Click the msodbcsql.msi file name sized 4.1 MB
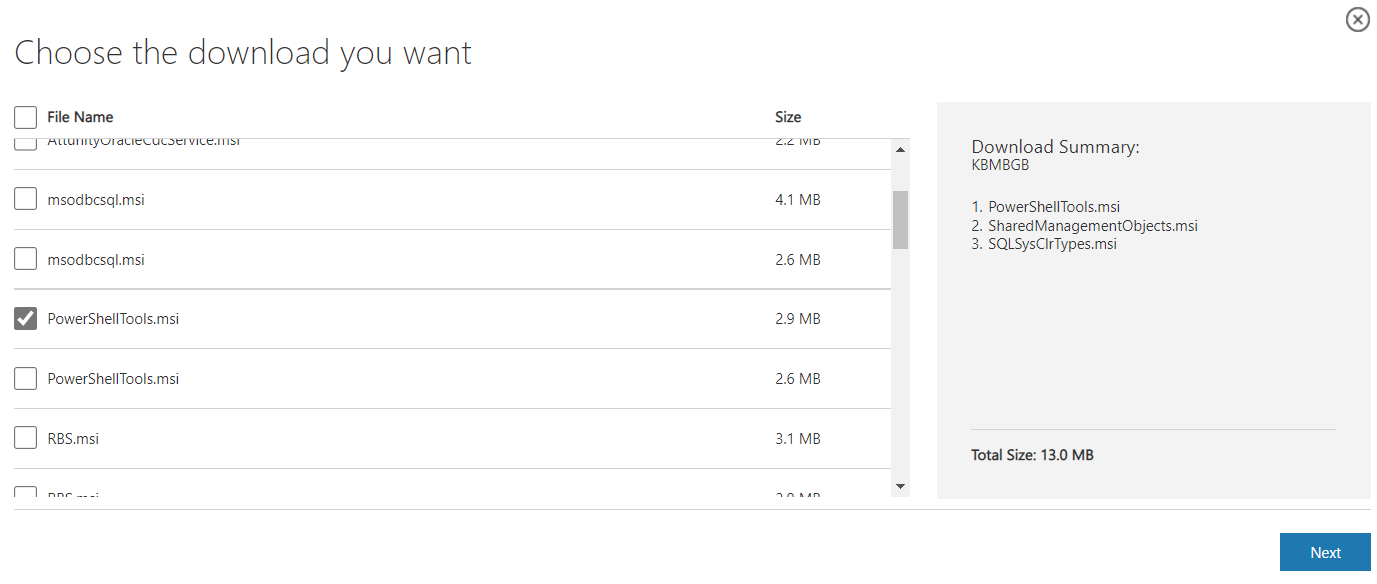This screenshot has height=584, width=1377. [x=96, y=200]
